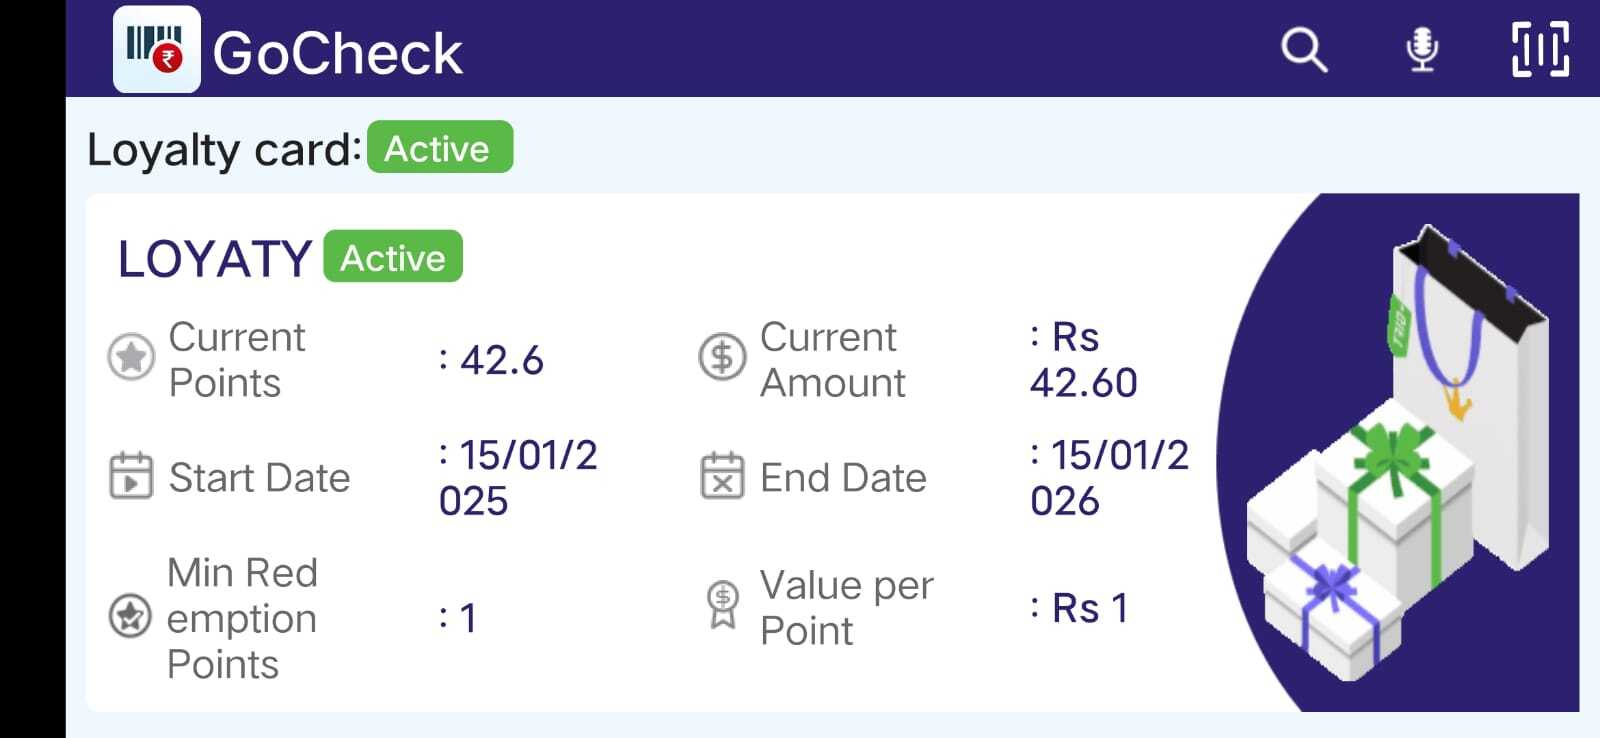The height and width of the screenshot is (738, 1600).
Task: Open the search magnifier icon
Action: (x=1304, y=49)
